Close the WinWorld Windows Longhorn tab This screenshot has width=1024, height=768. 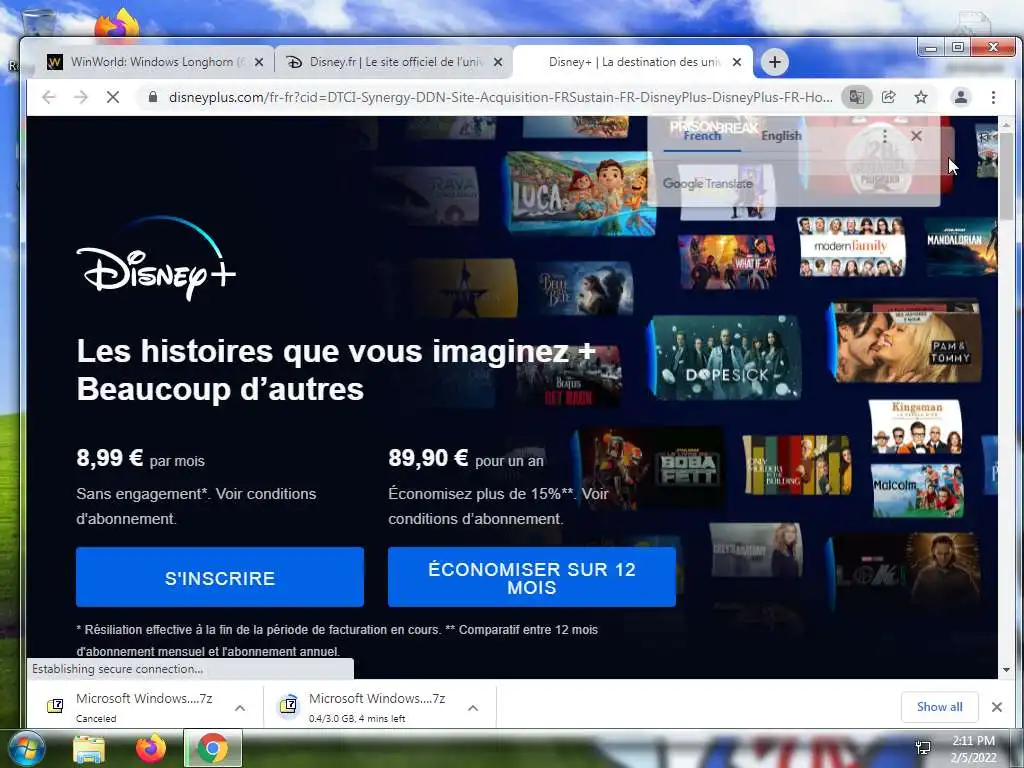[x=259, y=62]
